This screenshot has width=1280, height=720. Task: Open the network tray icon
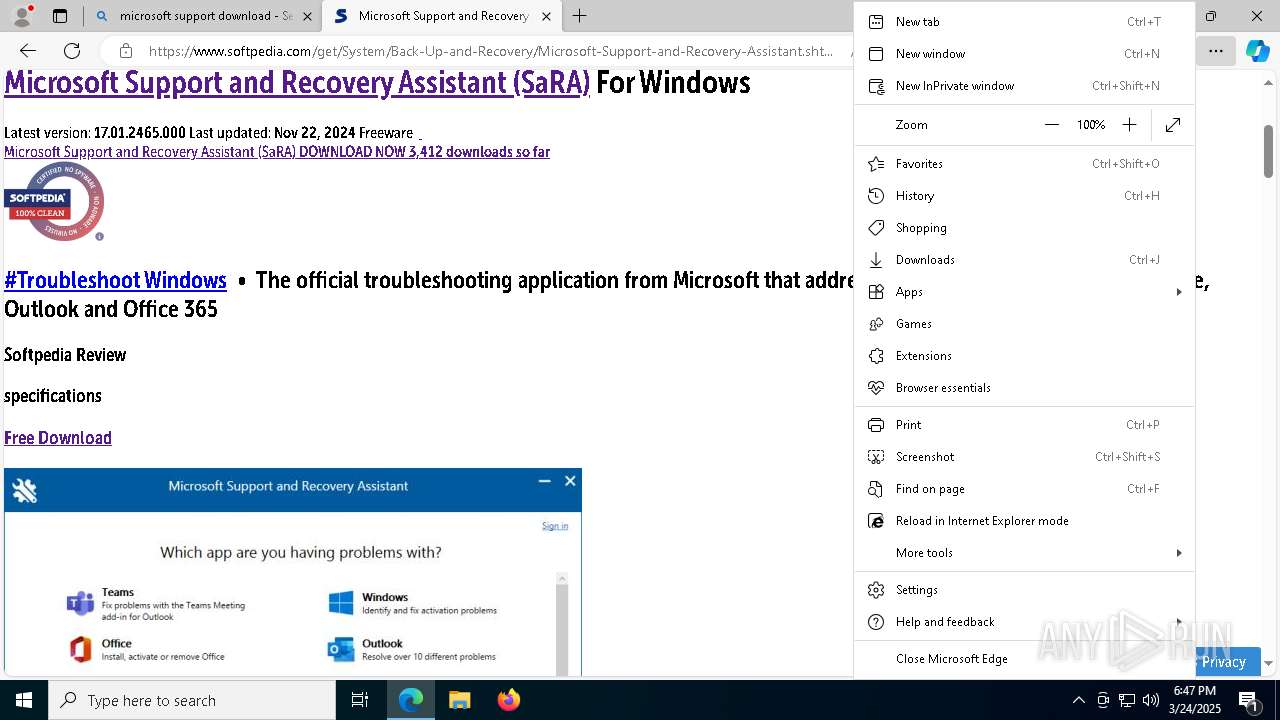click(1126, 700)
